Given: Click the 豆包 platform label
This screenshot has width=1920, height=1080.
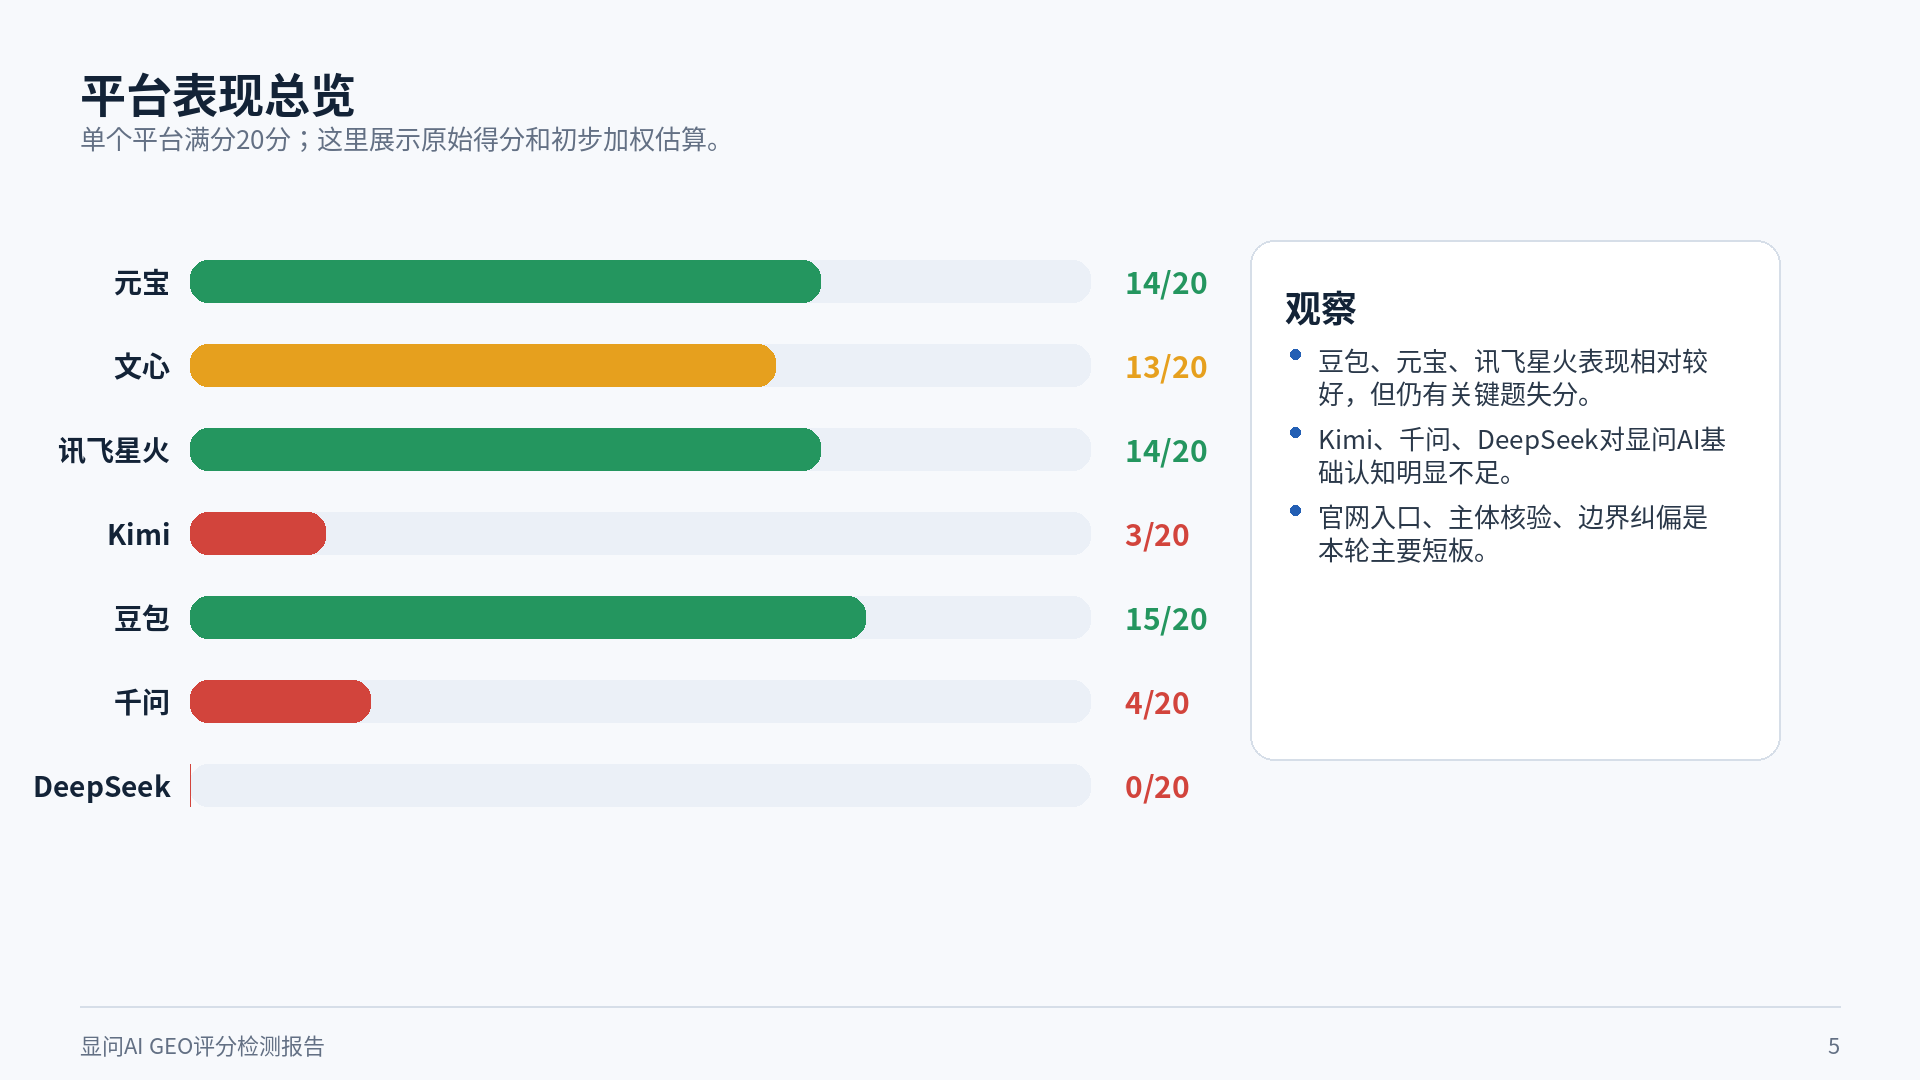Looking at the screenshot, I should [142, 619].
